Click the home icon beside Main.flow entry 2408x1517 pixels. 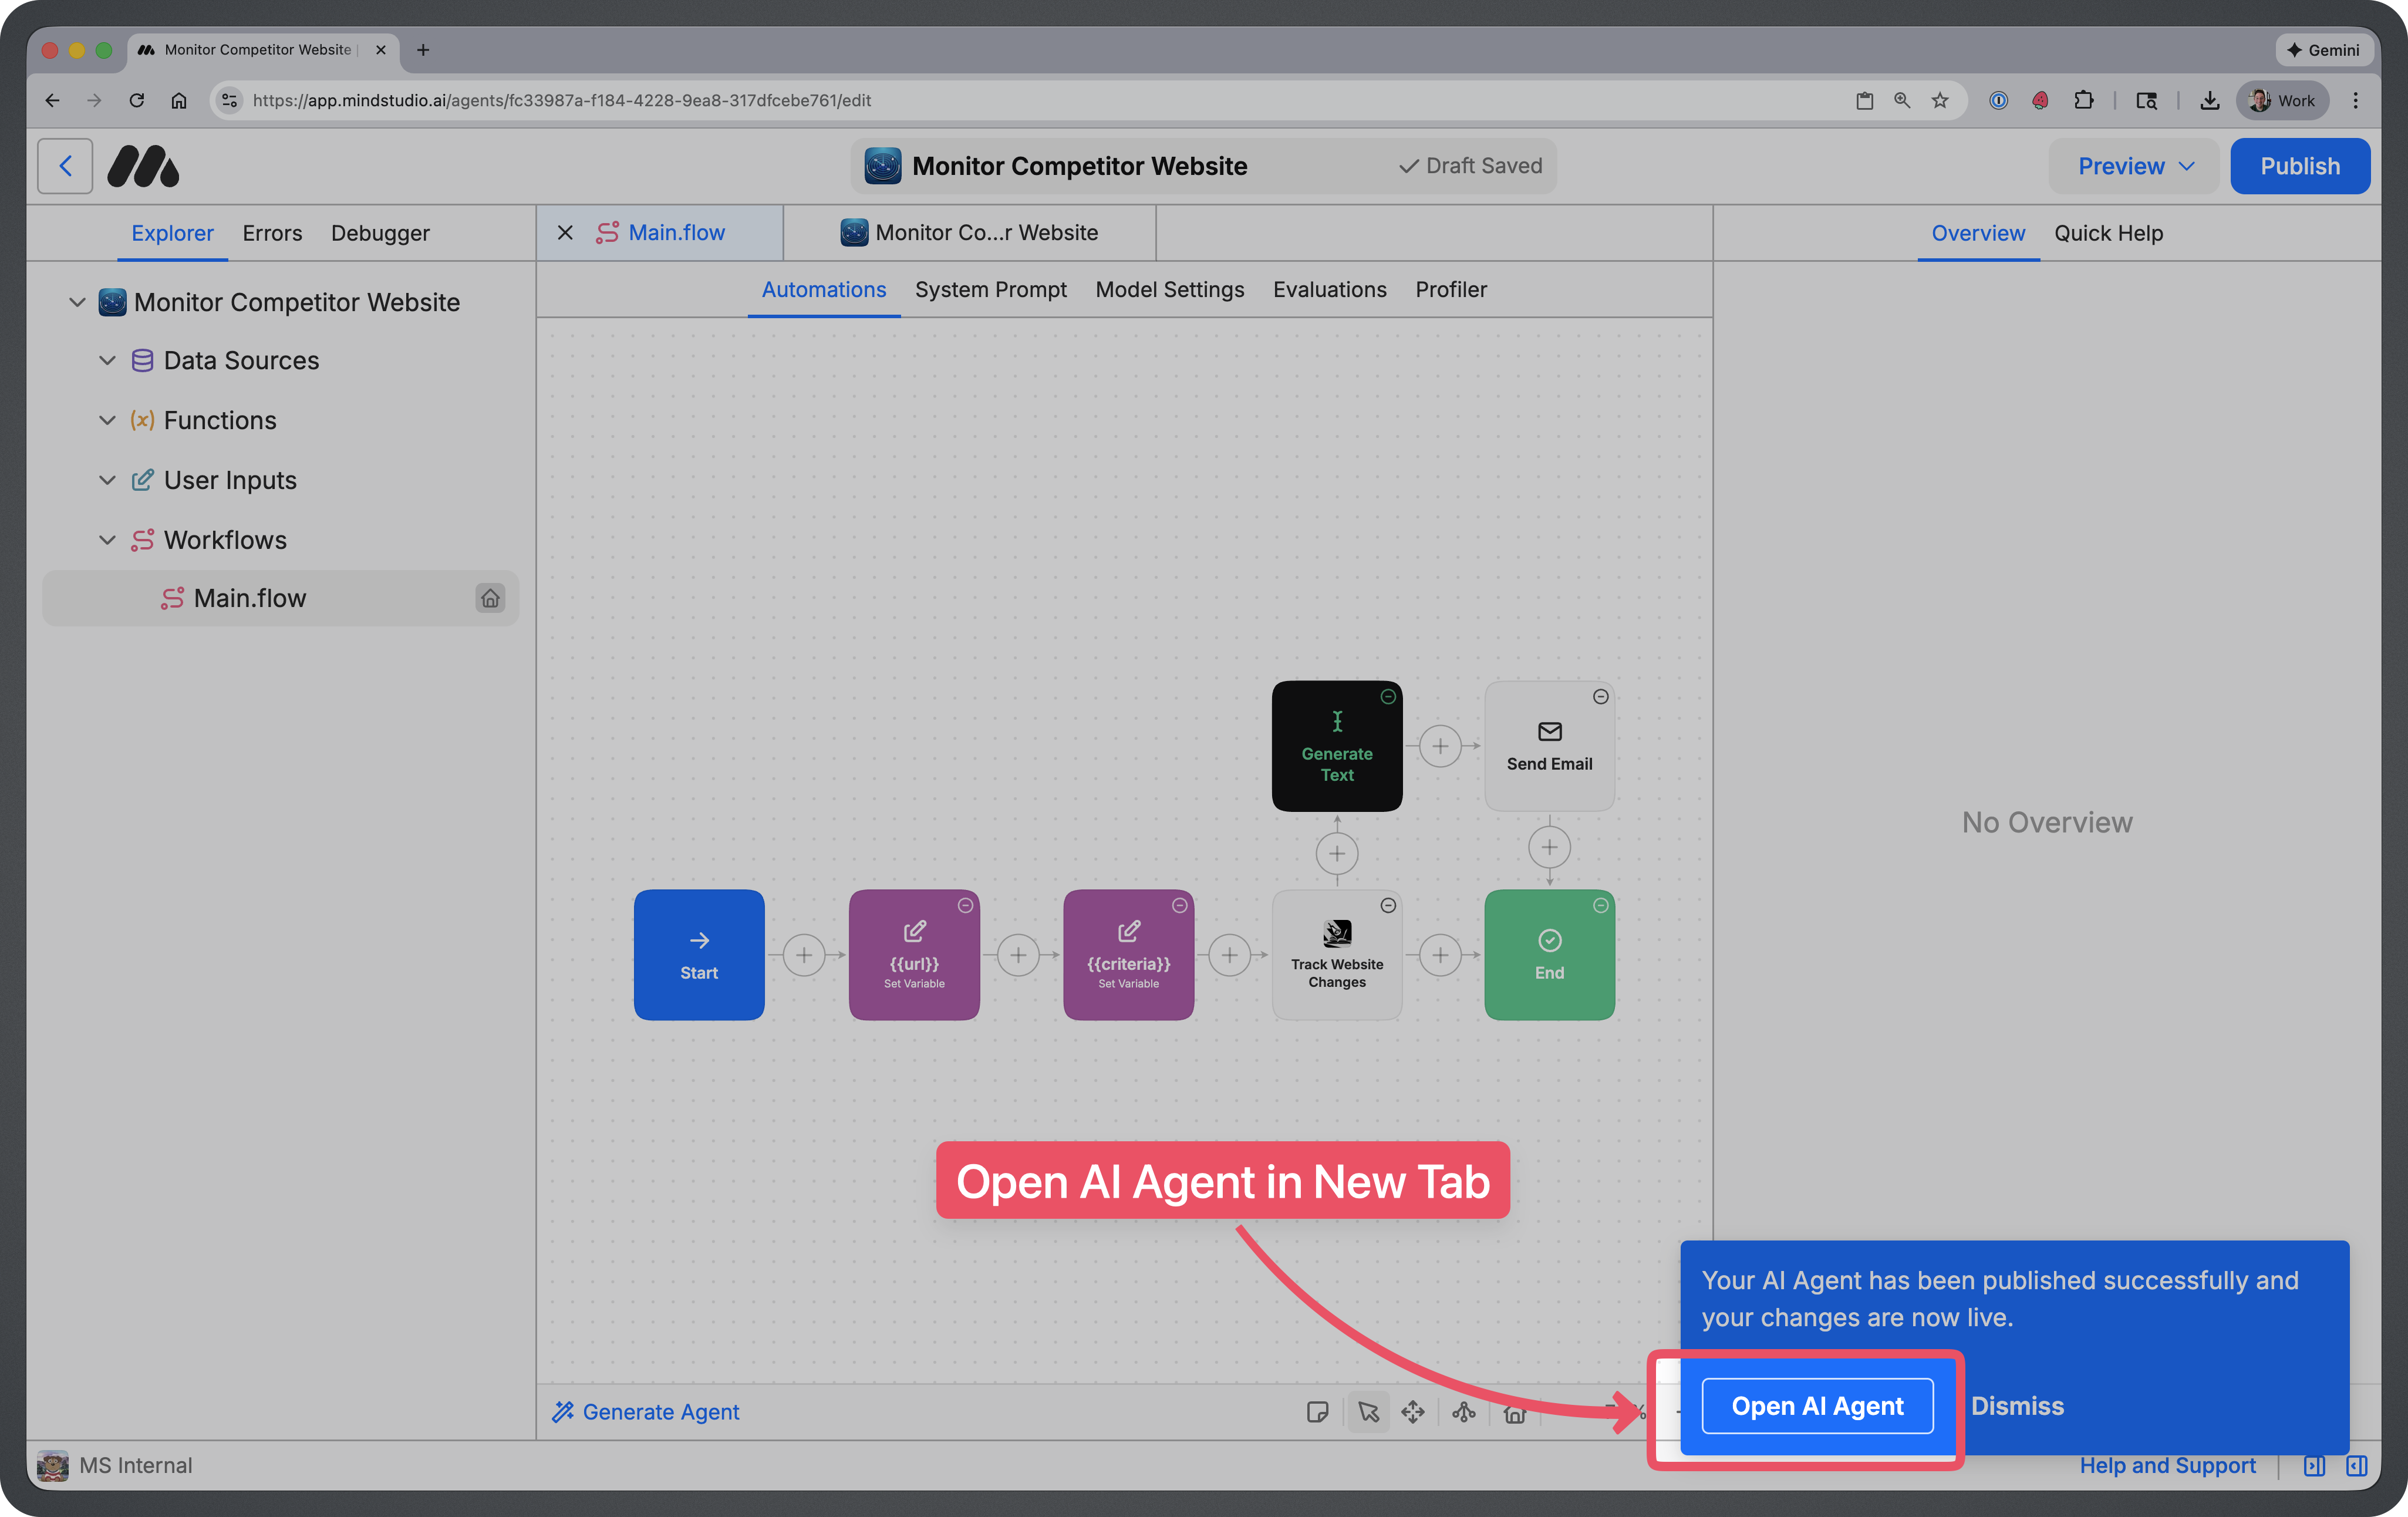[x=490, y=598]
